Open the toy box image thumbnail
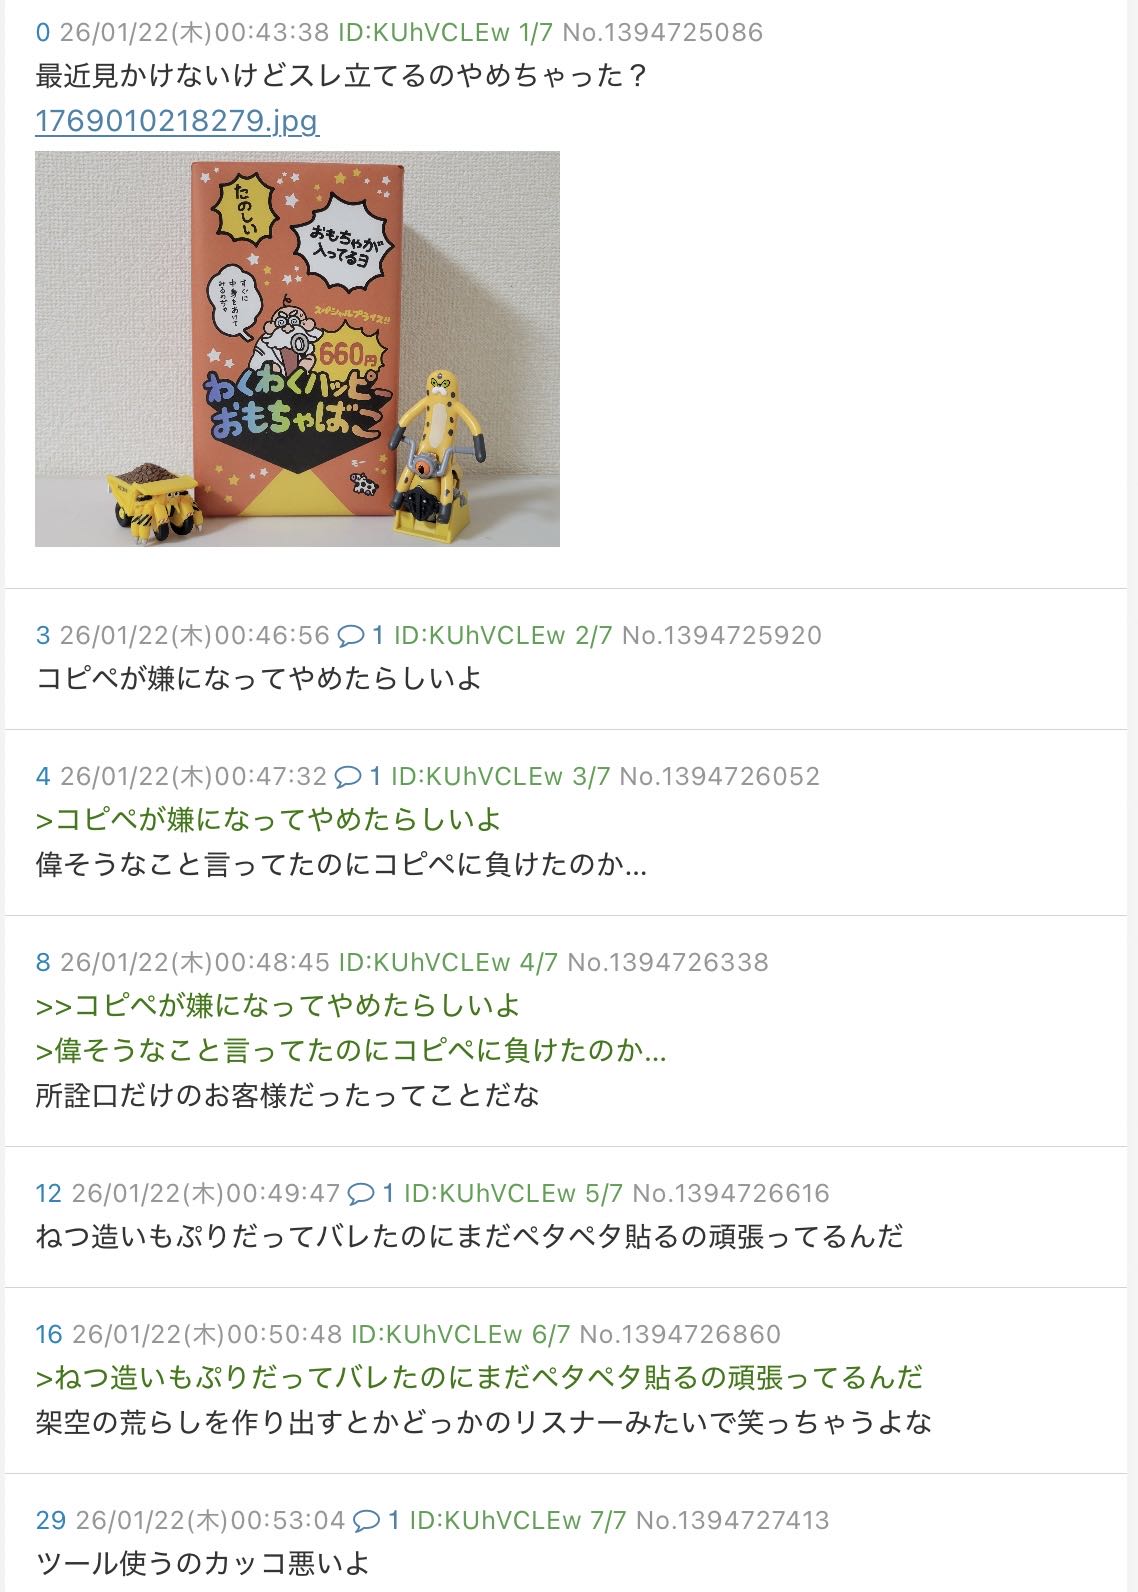The width and height of the screenshot is (1138, 1592). (297, 349)
